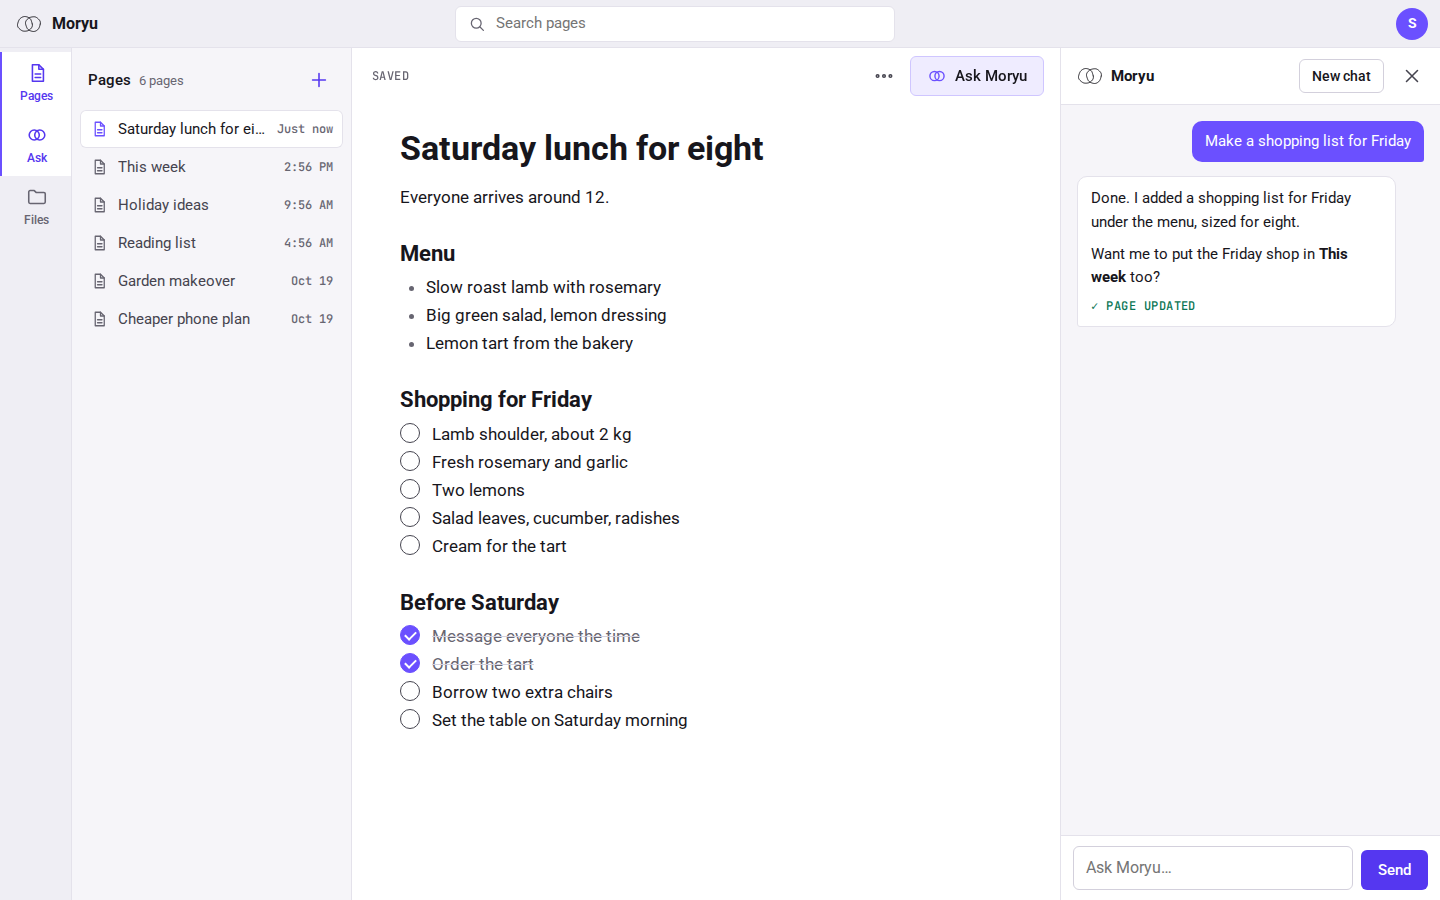1440x900 pixels.
Task: Click the Moryu icon in the chat header
Action: click(1090, 76)
